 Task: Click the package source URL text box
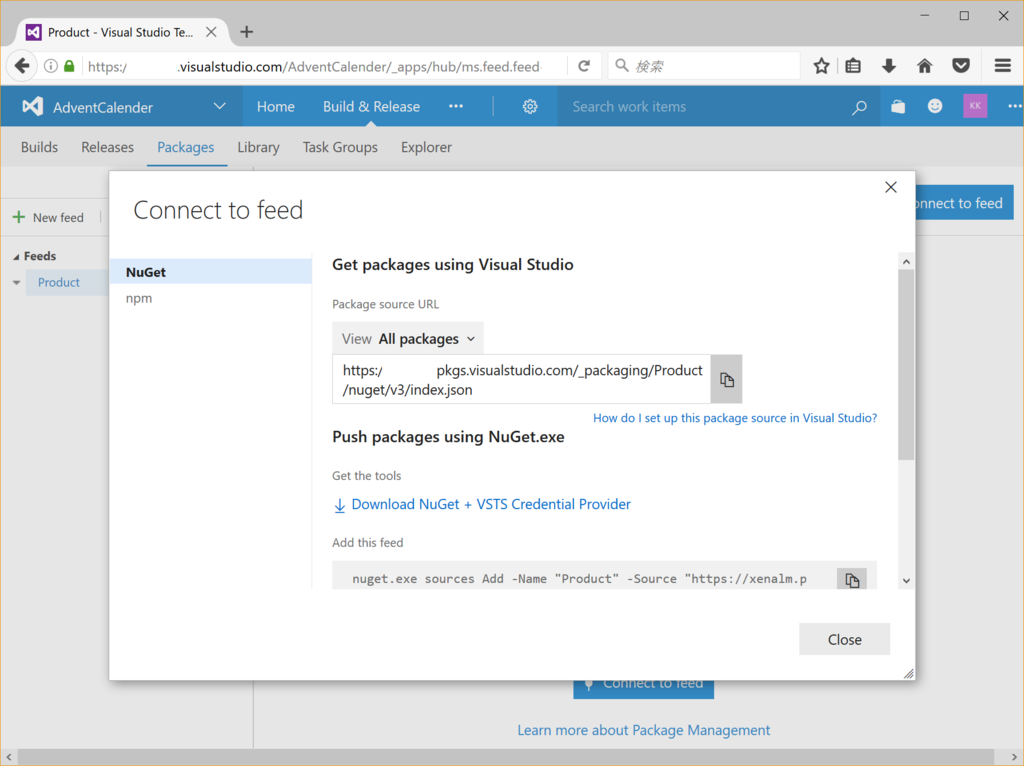[x=521, y=379]
